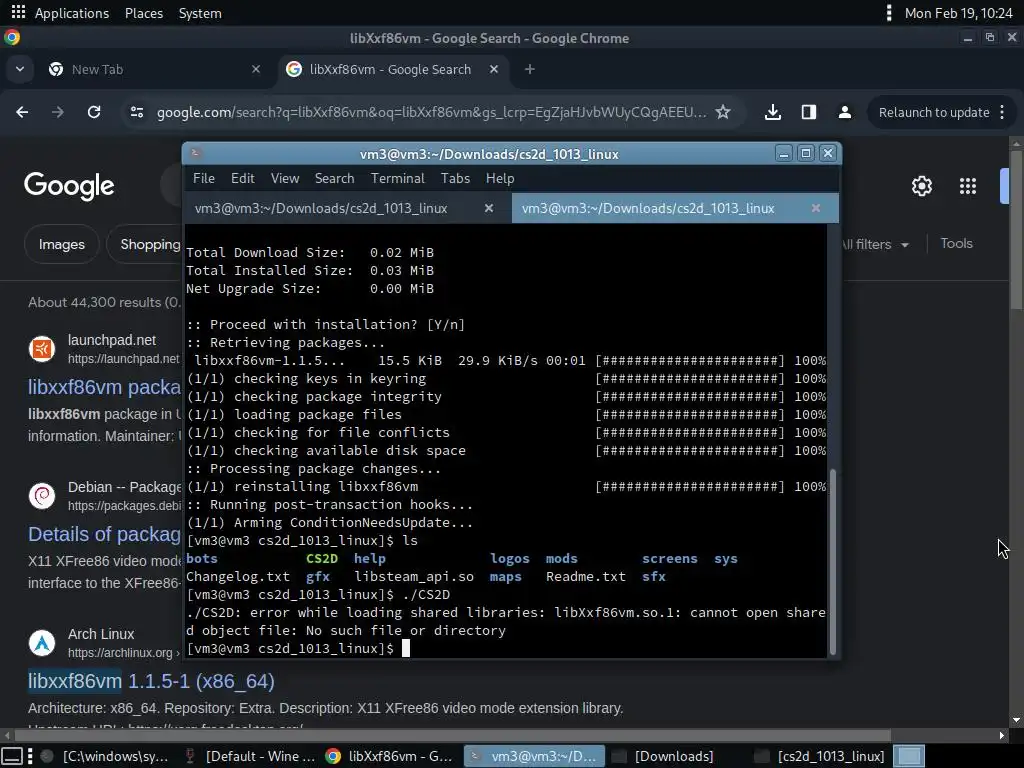
Task: Click the clock Mon Feb 19, 10:24
Action: tap(959, 13)
